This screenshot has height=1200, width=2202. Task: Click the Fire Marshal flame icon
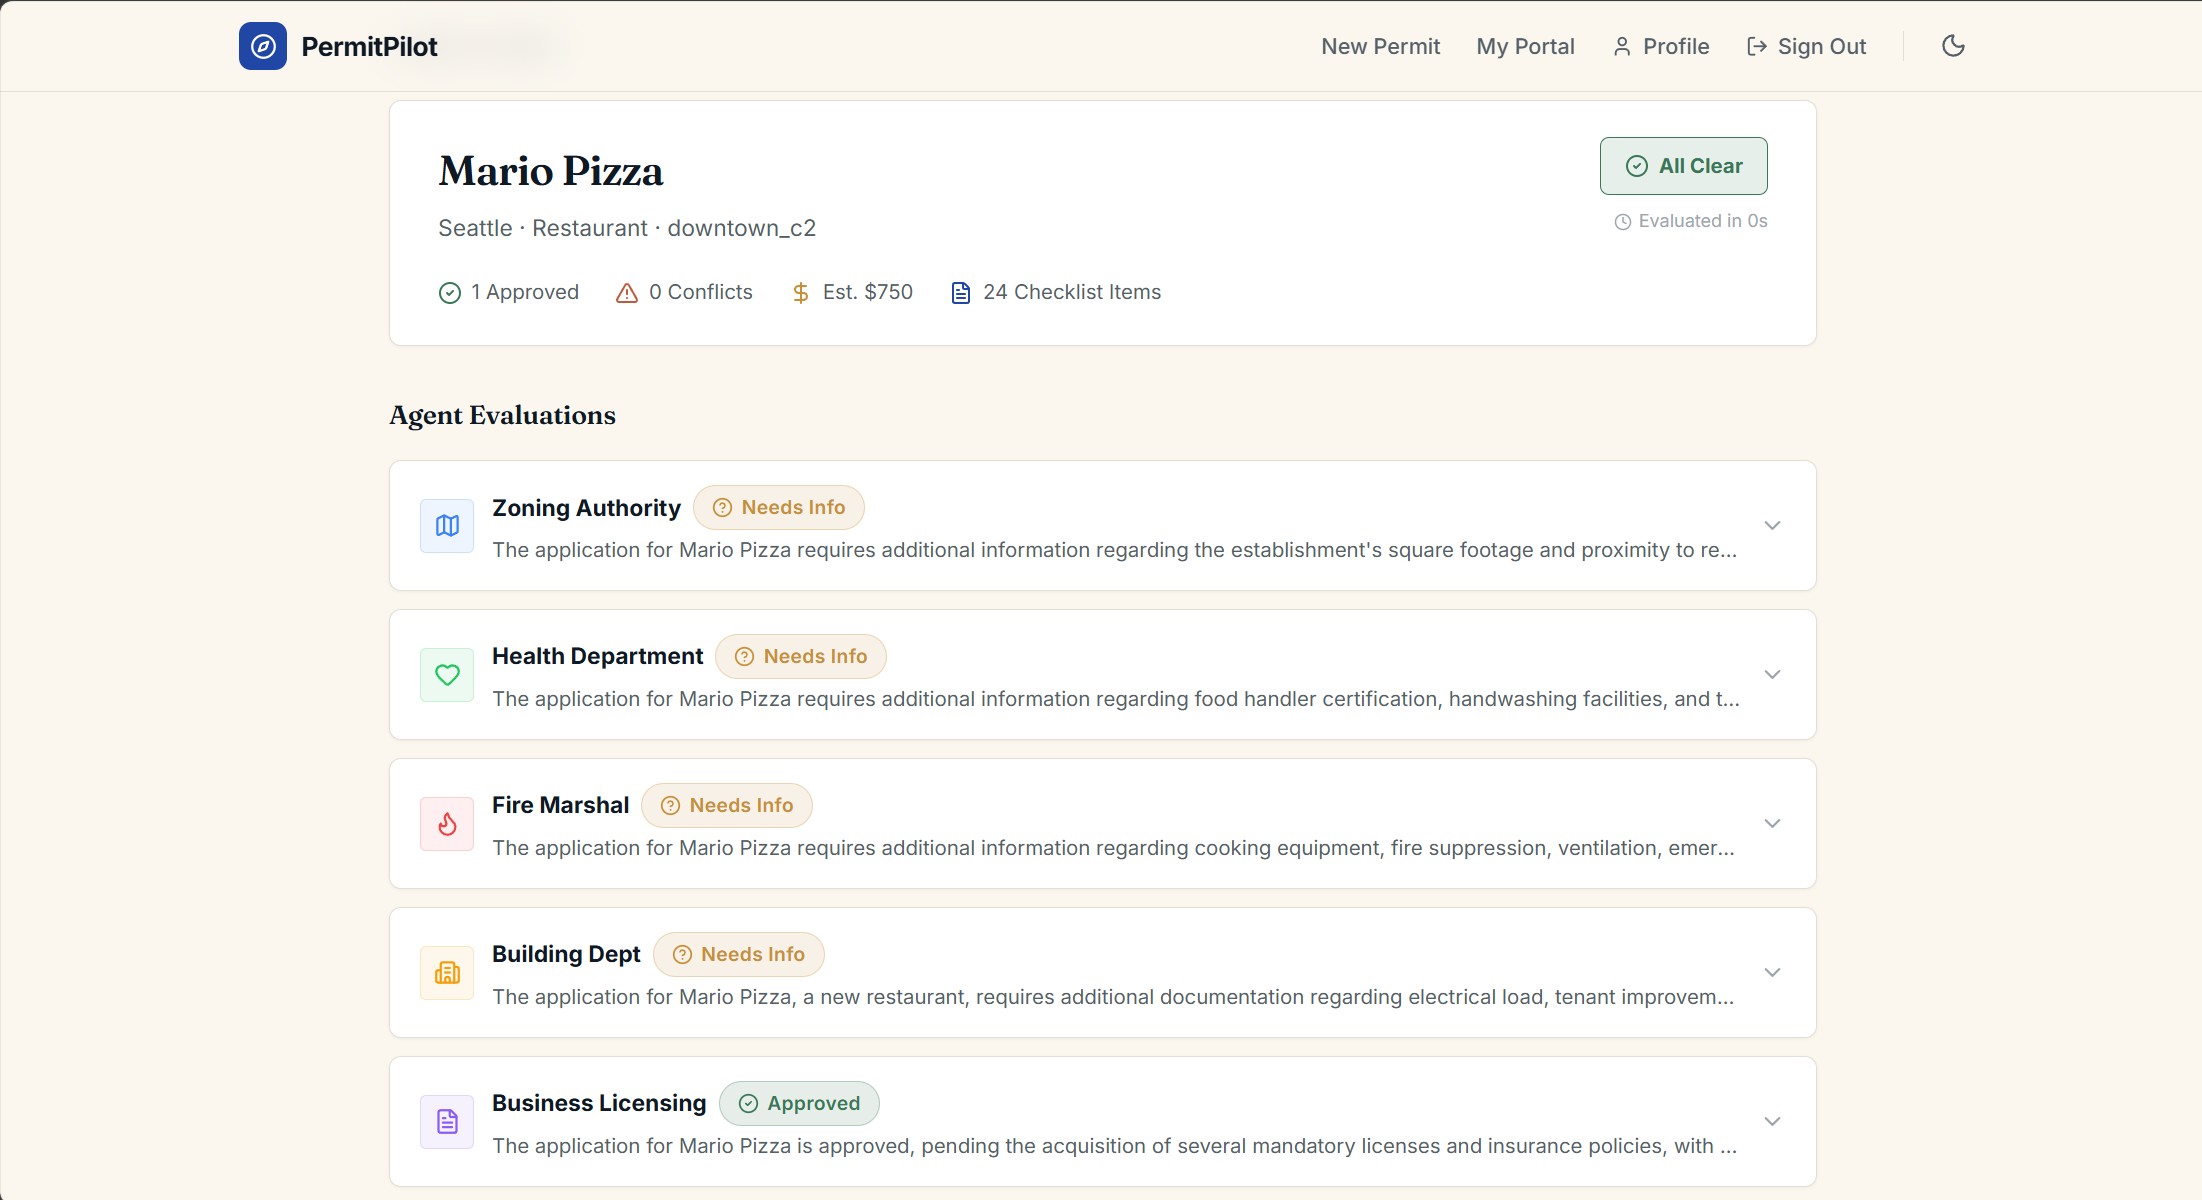coord(447,824)
